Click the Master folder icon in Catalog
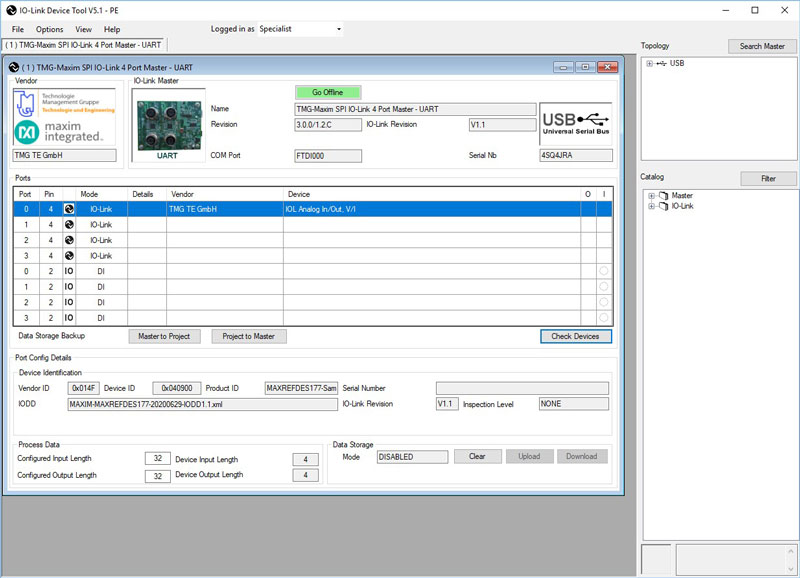This screenshot has height=578, width=800. 663,195
